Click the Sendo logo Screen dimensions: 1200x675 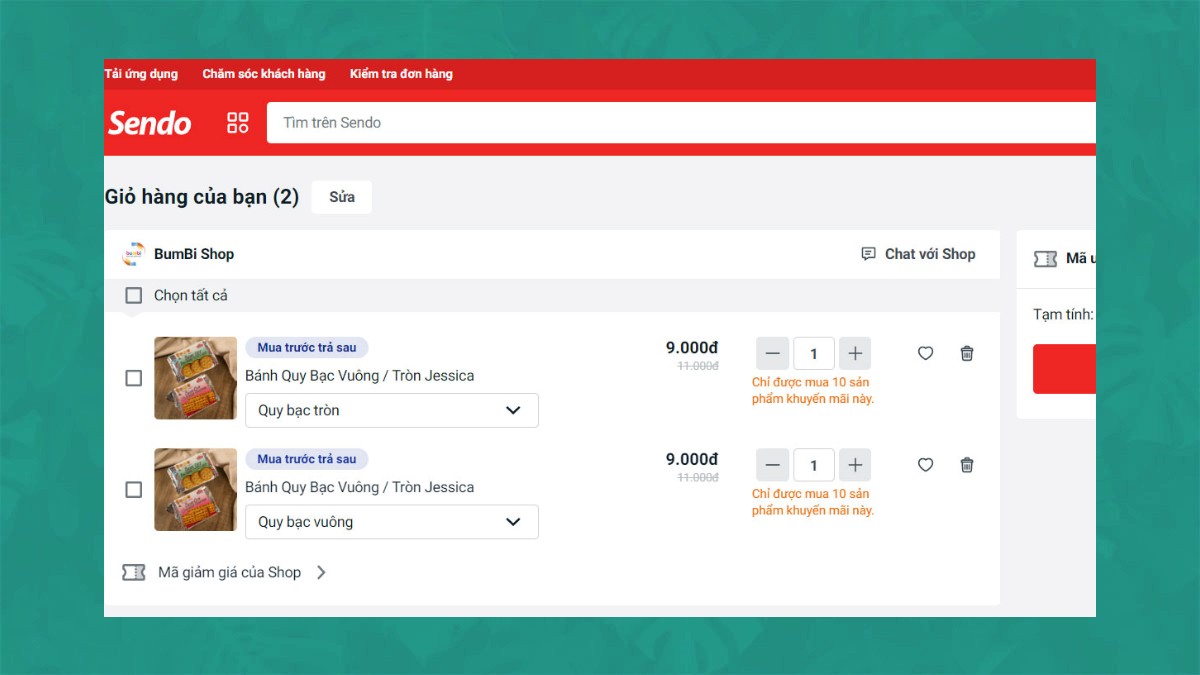[x=149, y=123]
